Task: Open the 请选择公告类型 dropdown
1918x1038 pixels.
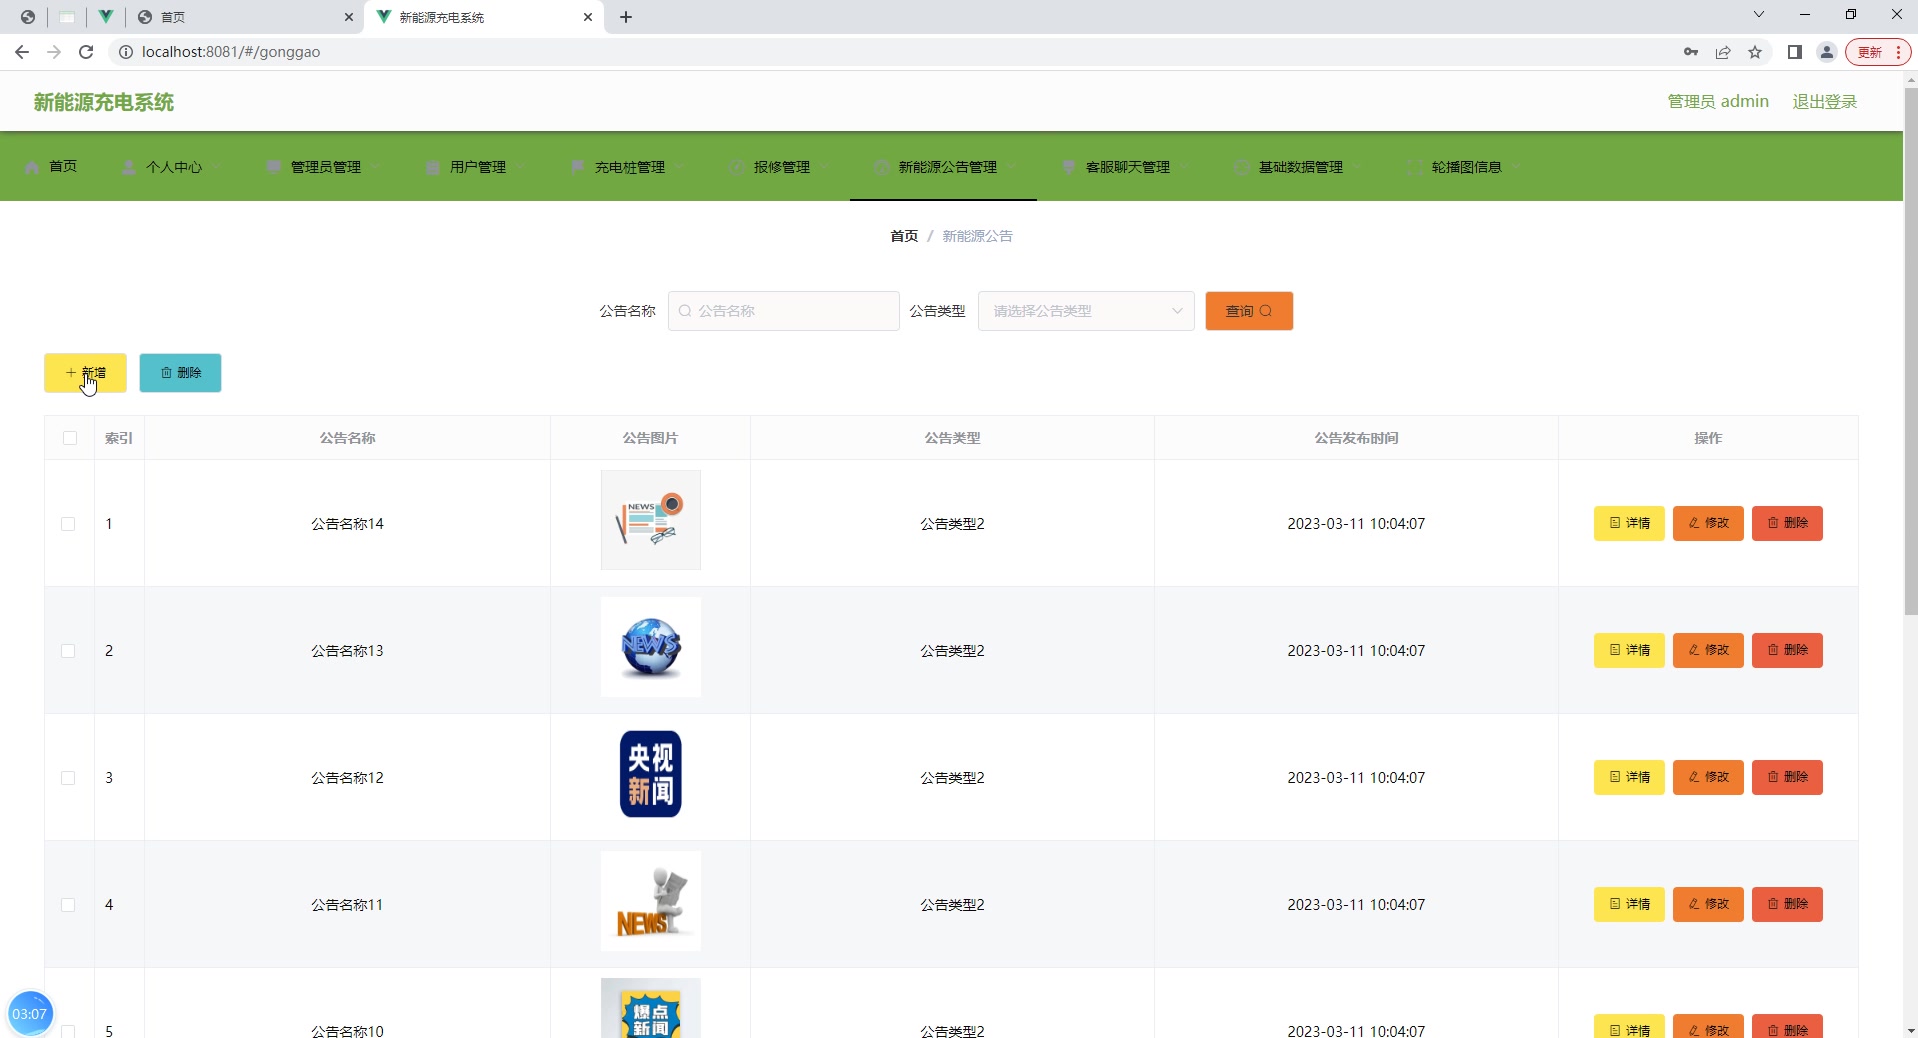Action: click(1086, 311)
